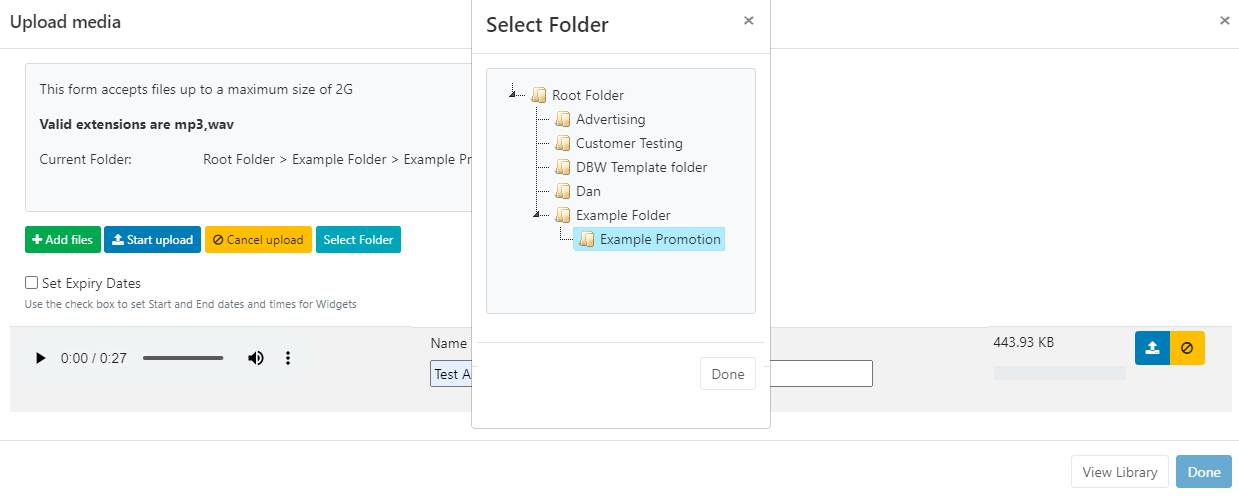Click the Current Folder path text
1239x496 pixels.
[x=336, y=159]
